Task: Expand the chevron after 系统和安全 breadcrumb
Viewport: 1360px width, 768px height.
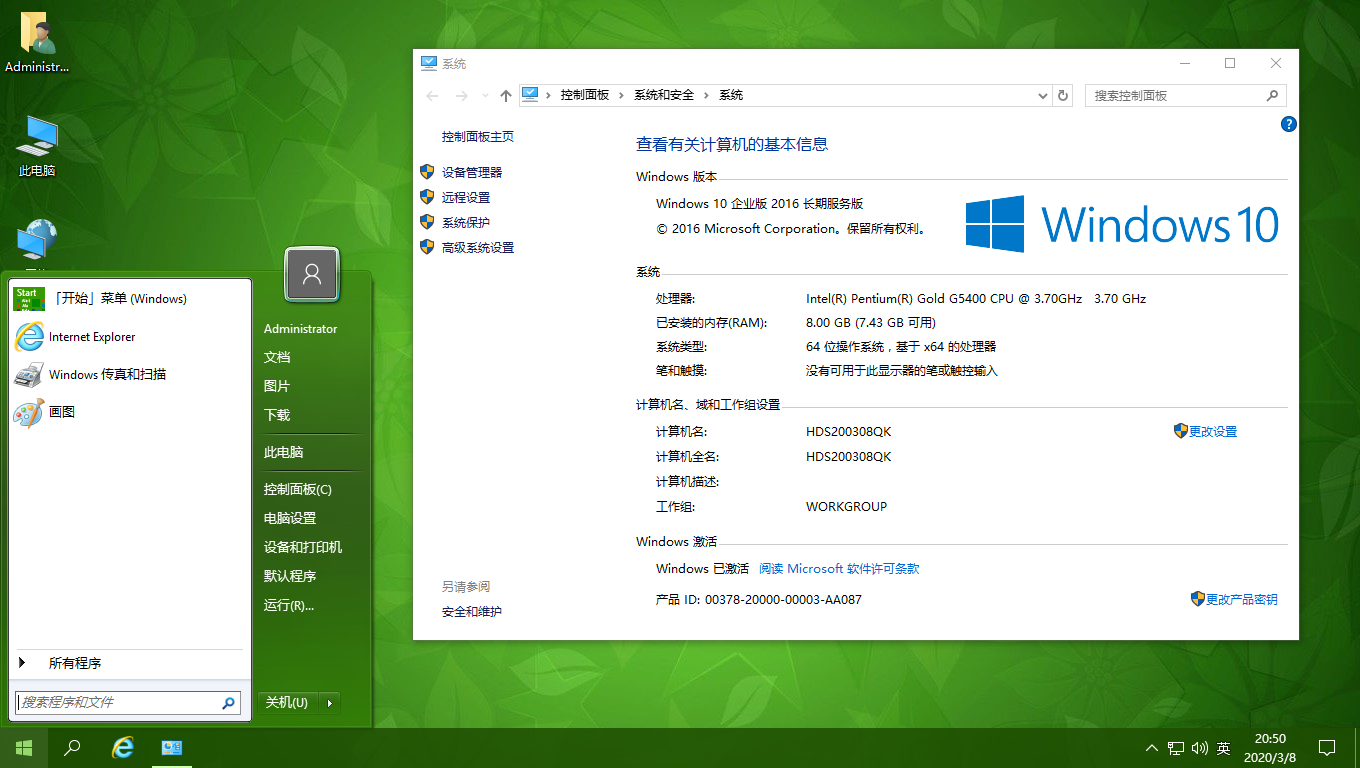Action: (x=706, y=95)
